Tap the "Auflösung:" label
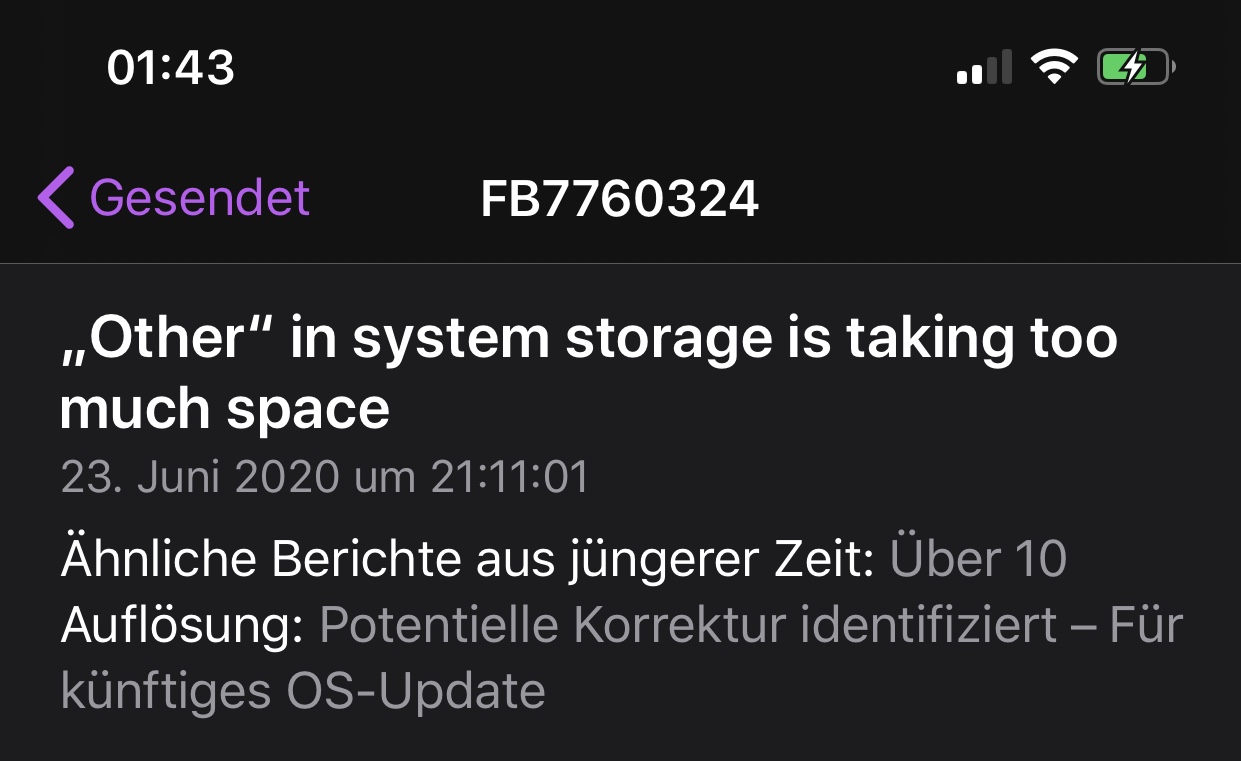 (x=183, y=626)
